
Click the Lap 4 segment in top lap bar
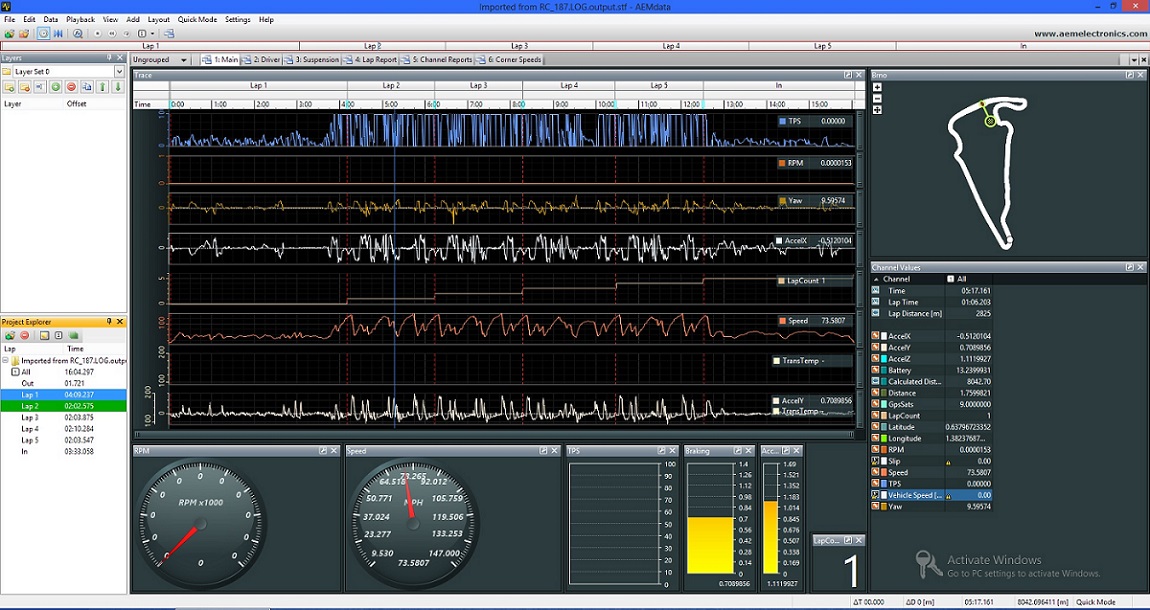point(670,45)
